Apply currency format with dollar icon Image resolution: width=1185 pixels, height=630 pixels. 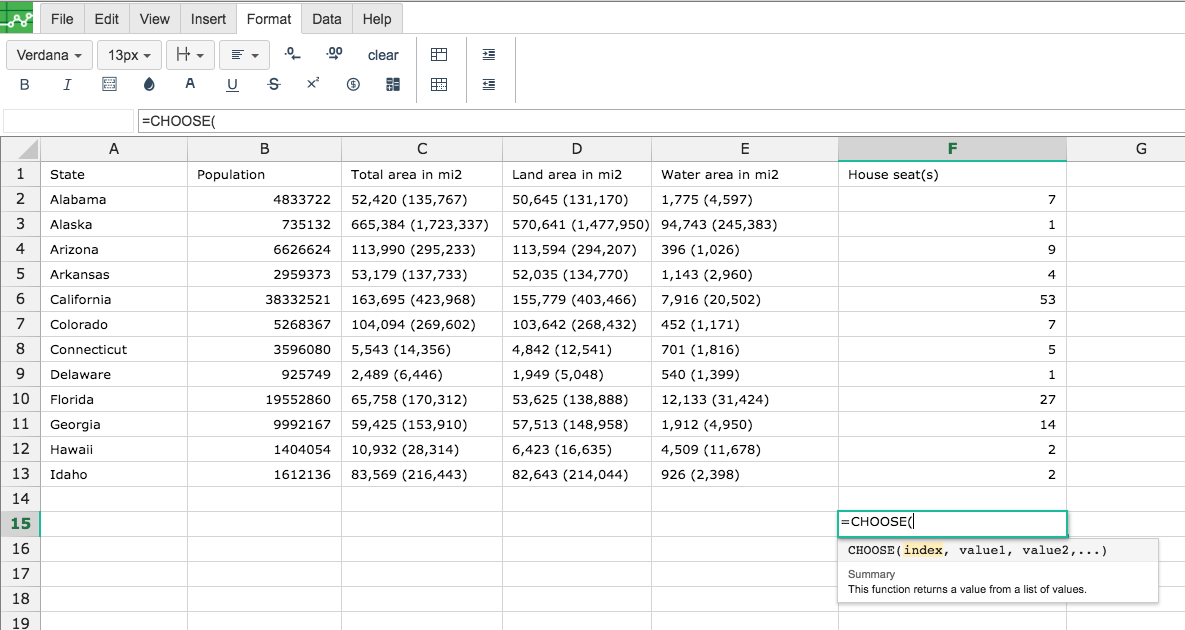[353, 85]
